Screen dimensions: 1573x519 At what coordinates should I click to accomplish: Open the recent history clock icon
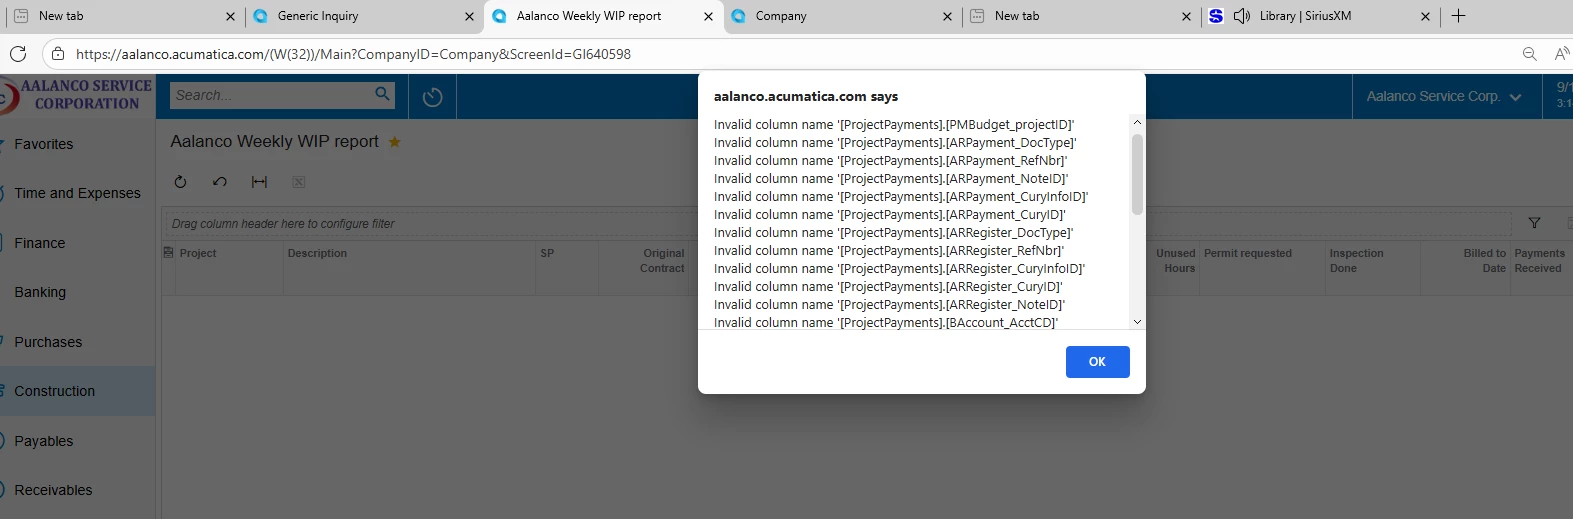point(432,97)
